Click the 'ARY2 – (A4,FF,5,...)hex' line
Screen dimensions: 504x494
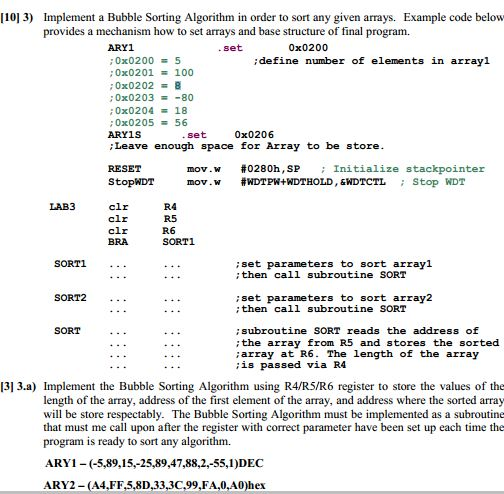tap(155, 485)
